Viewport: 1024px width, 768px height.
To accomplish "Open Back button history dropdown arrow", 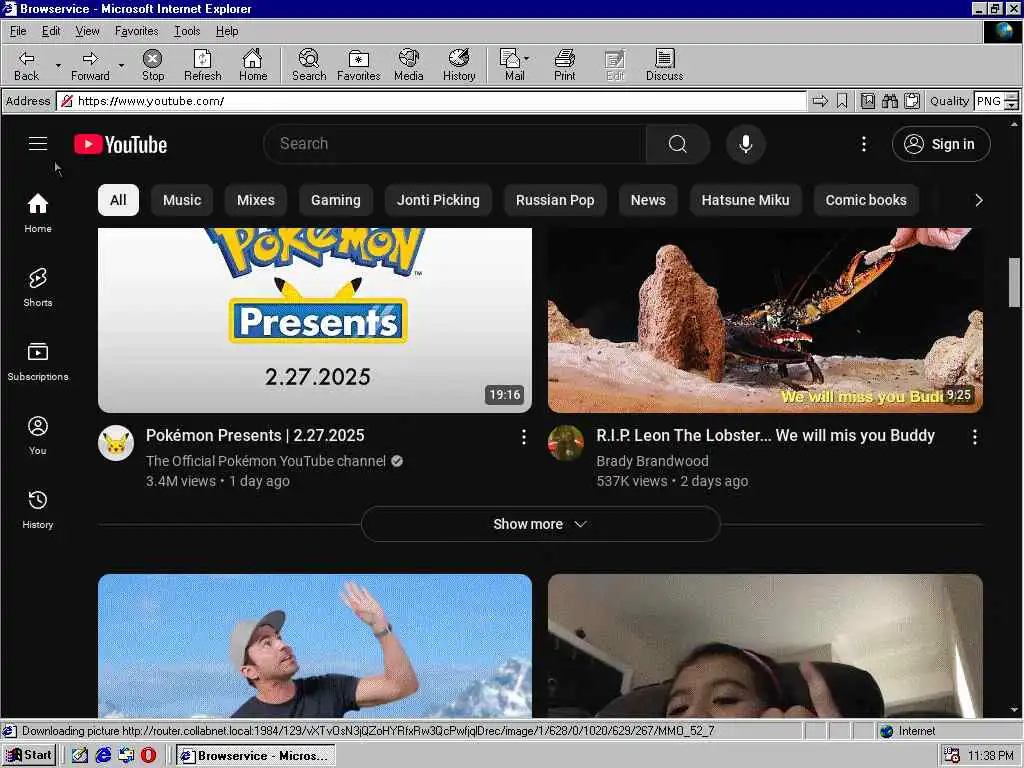I will point(58,65).
